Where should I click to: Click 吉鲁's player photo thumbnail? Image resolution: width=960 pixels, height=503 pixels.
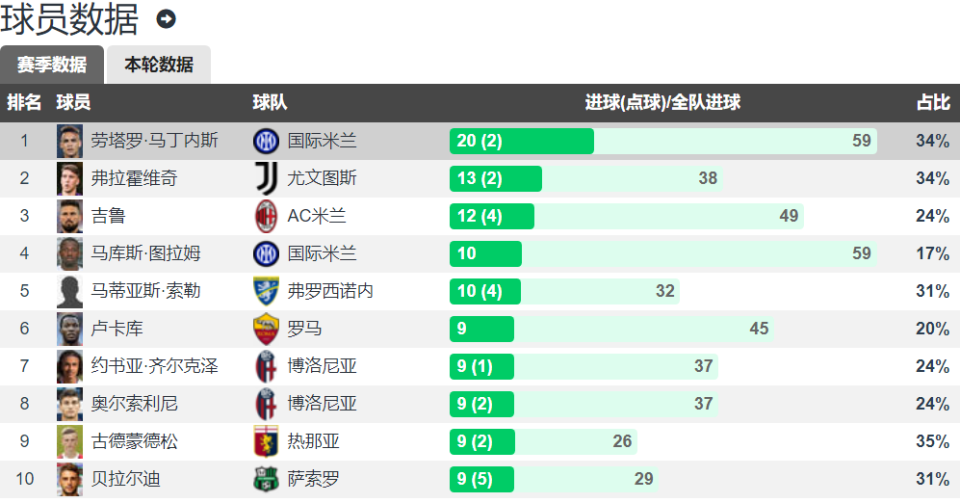point(70,216)
